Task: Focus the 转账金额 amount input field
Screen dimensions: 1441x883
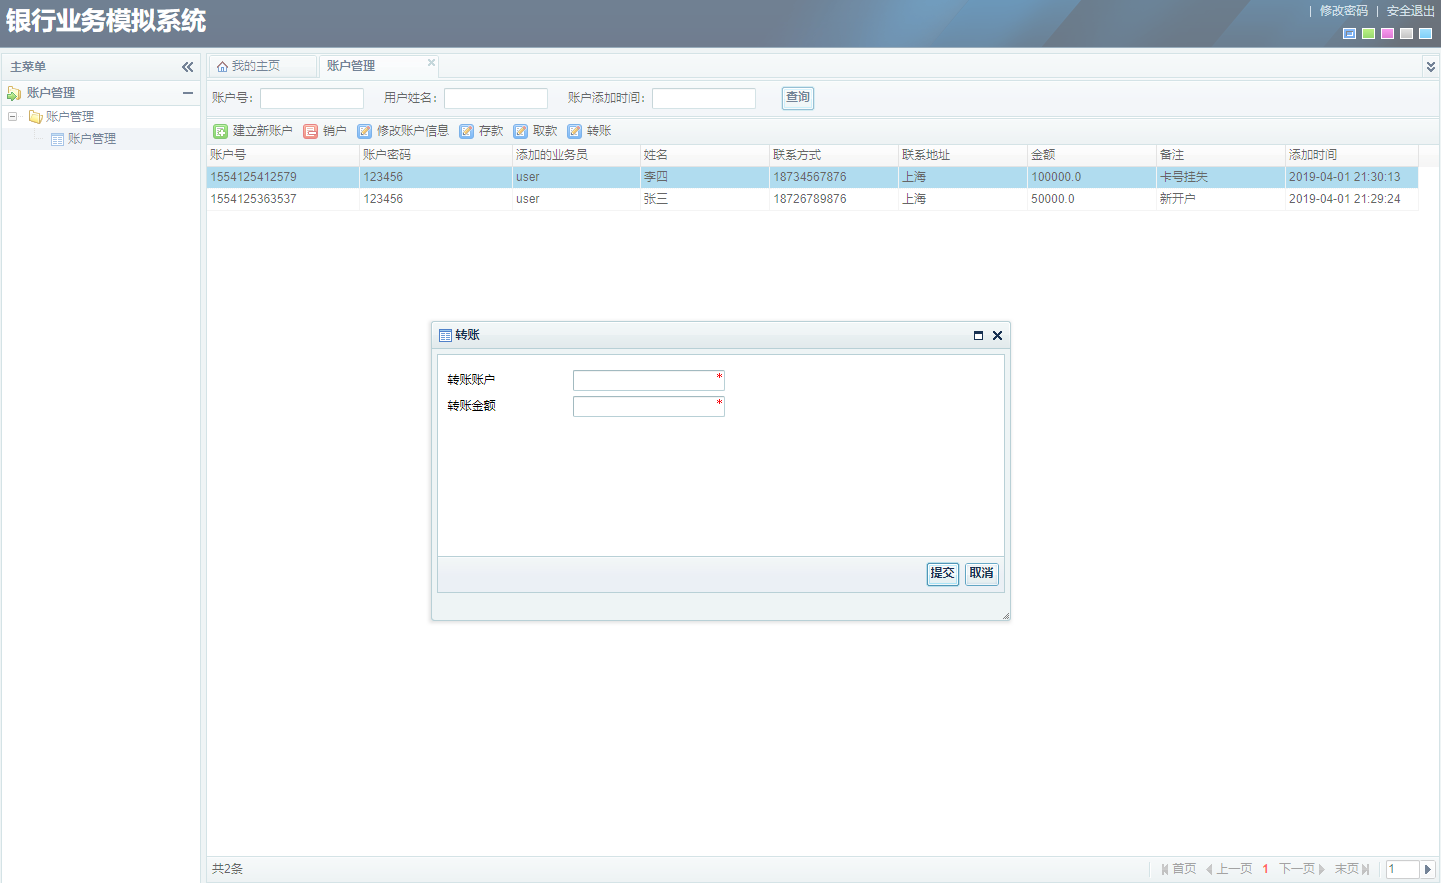Action: coord(646,406)
